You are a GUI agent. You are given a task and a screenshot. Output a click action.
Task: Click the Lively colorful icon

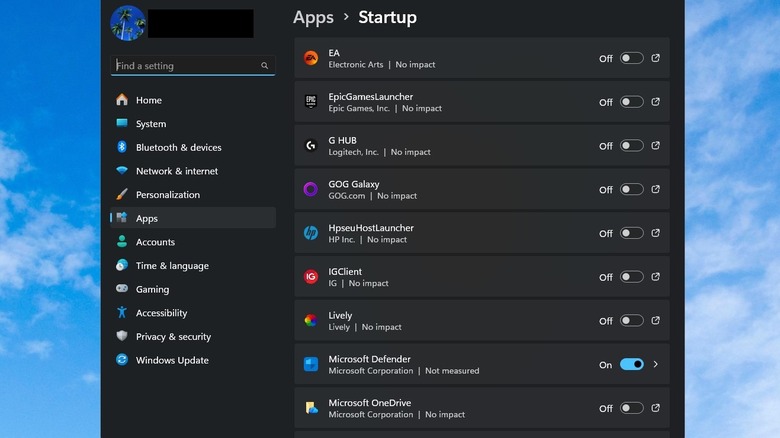point(311,321)
